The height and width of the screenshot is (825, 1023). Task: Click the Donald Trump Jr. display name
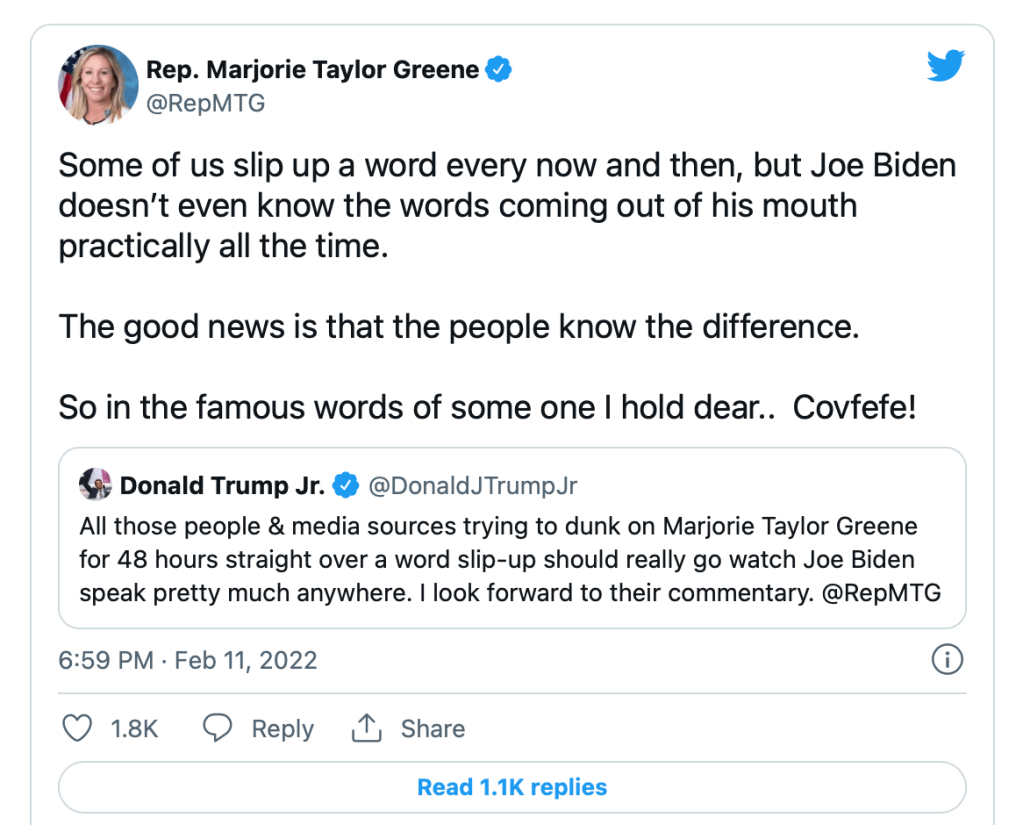point(222,487)
